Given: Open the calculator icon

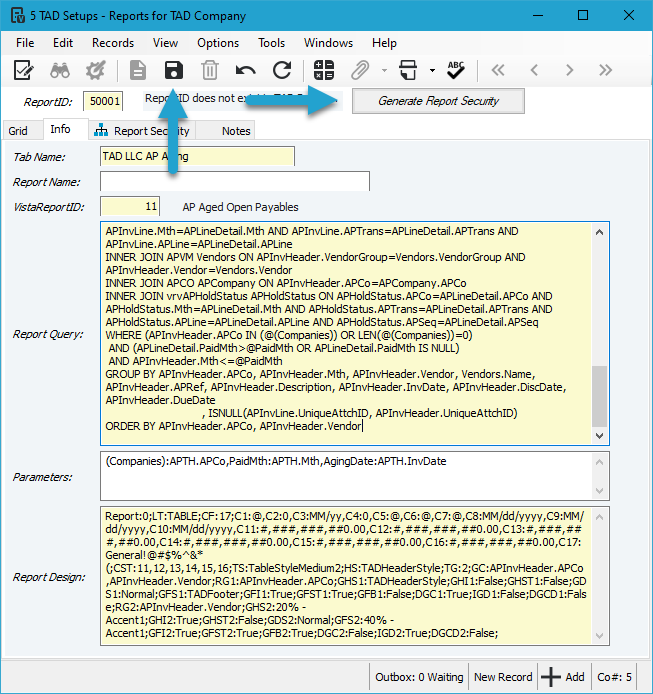Looking at the screenshot, I should pyautogui.click(x=324, y=70).
